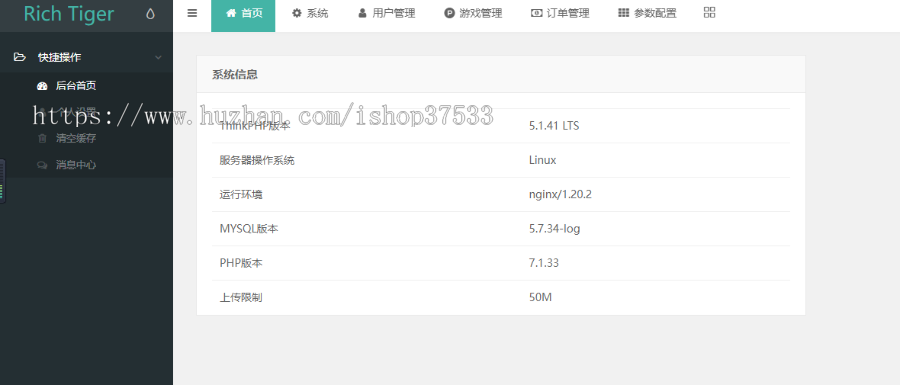Image resolution: width=900 pixels, height=385 pixels.
Task: Click the trash icon for 清空缓存
Action: point(42,138)
